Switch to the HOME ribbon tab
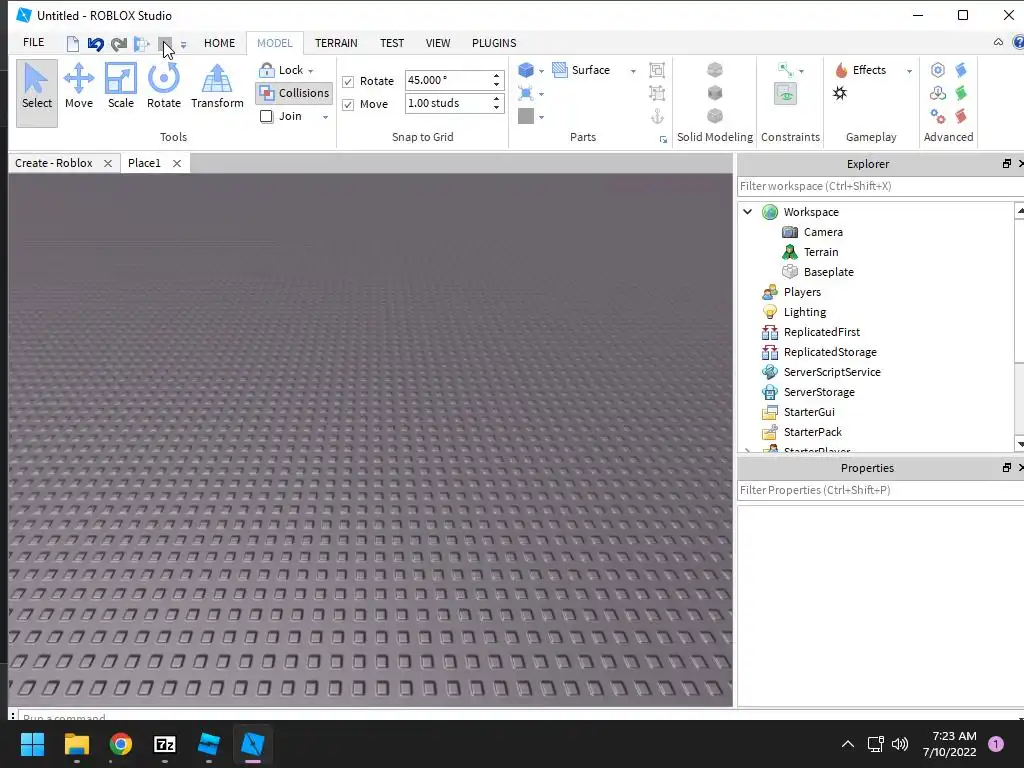This screenshot has height=768, width=1024. click(x=219, y=43)
